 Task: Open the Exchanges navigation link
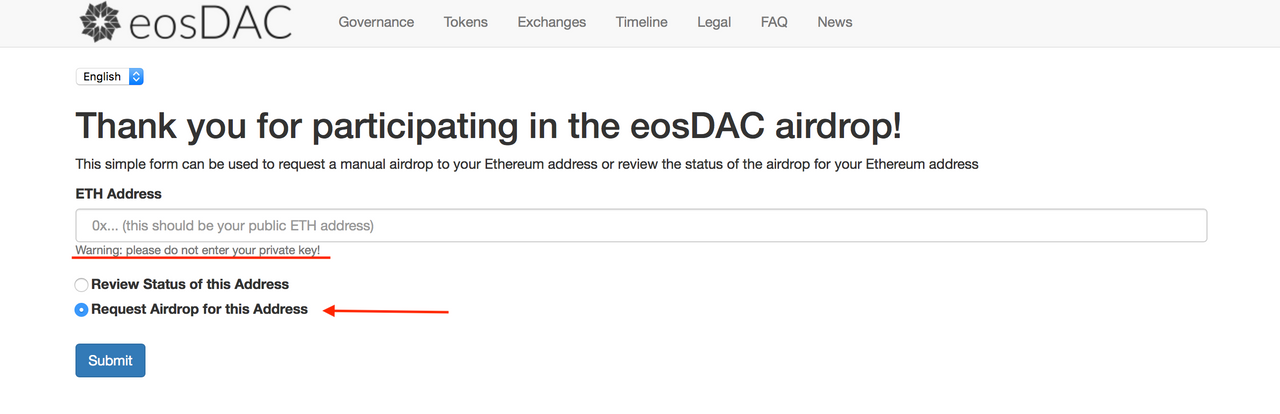click(552, 22)
